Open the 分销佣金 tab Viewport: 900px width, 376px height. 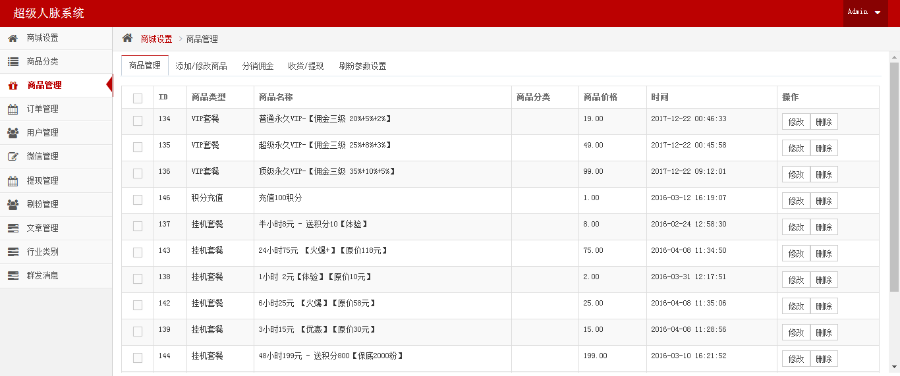coord(257,66)
